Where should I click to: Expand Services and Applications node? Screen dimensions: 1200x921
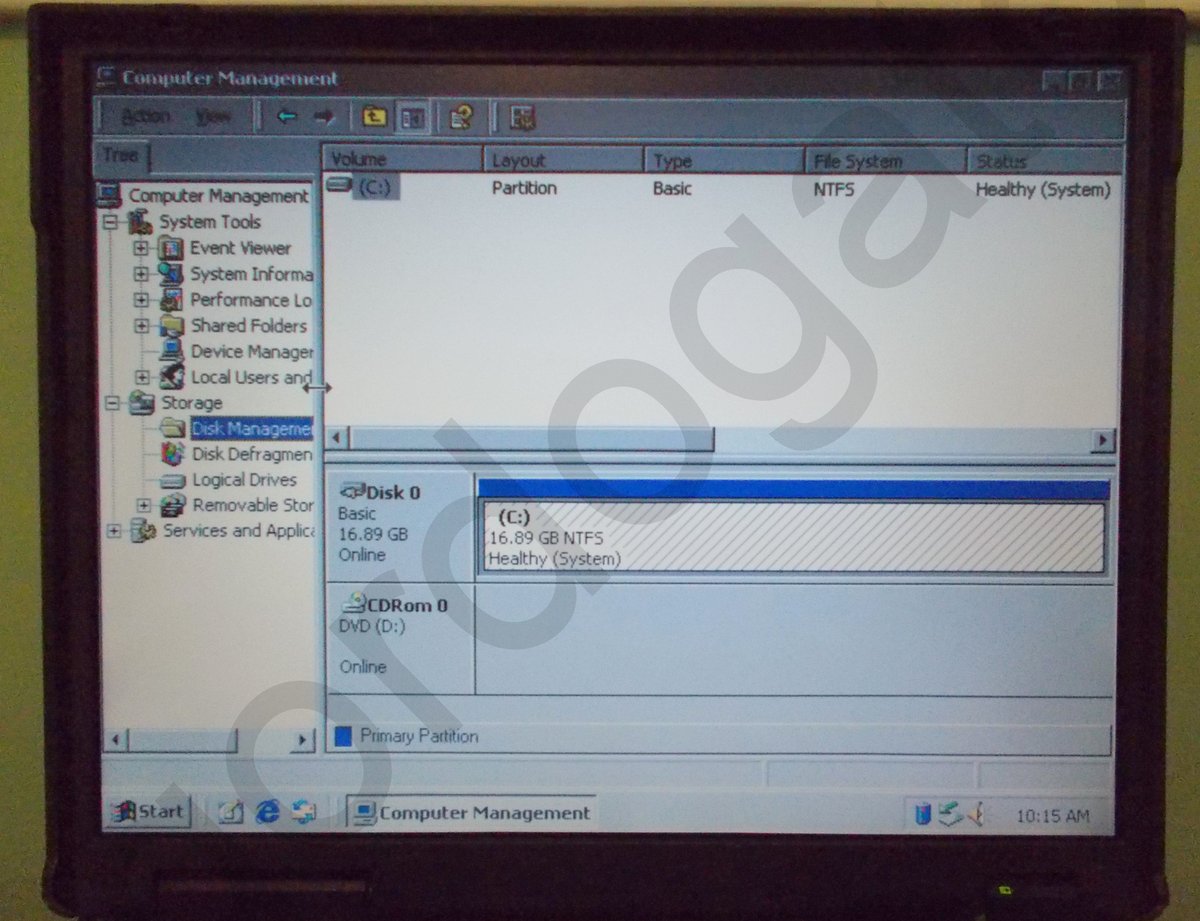(x=114, y=531)
